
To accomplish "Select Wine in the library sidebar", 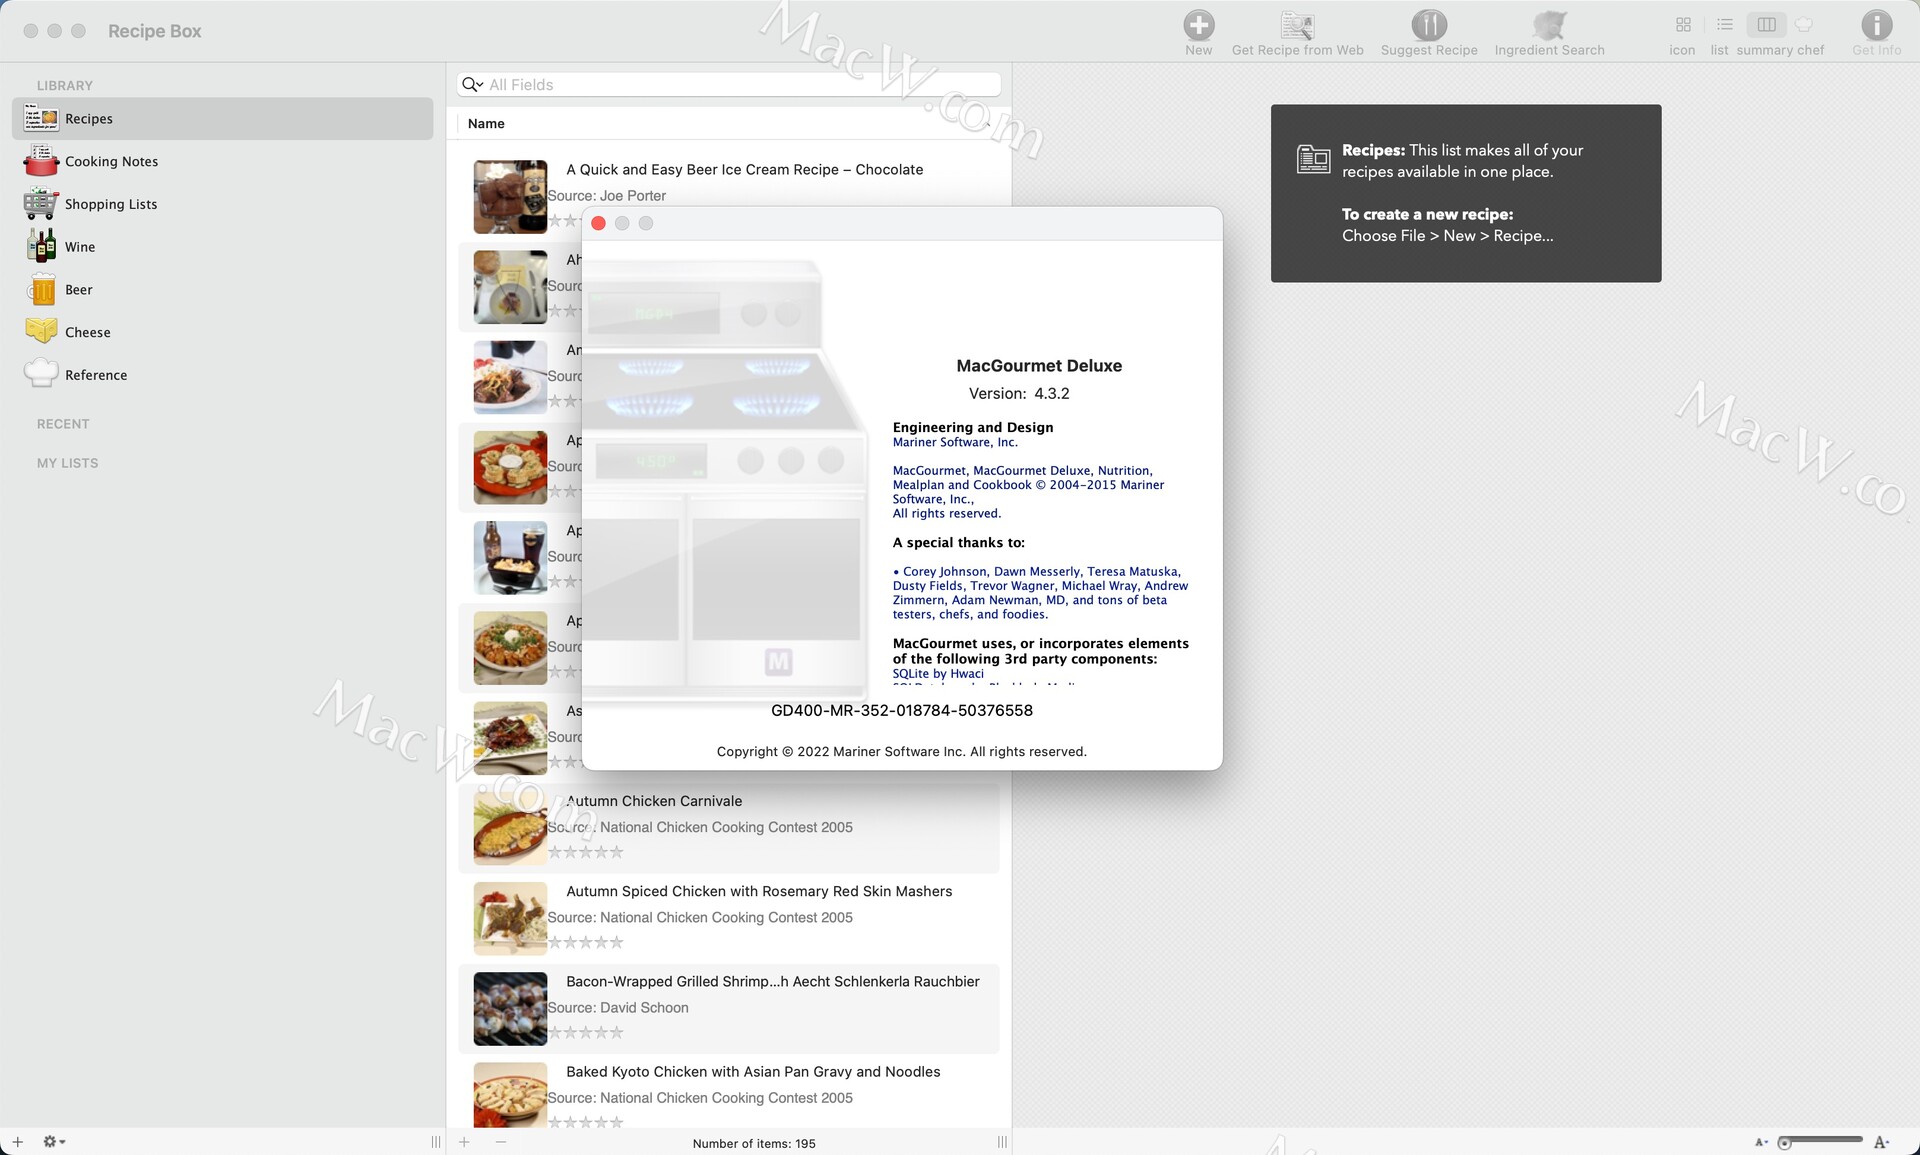I will 222,247.
